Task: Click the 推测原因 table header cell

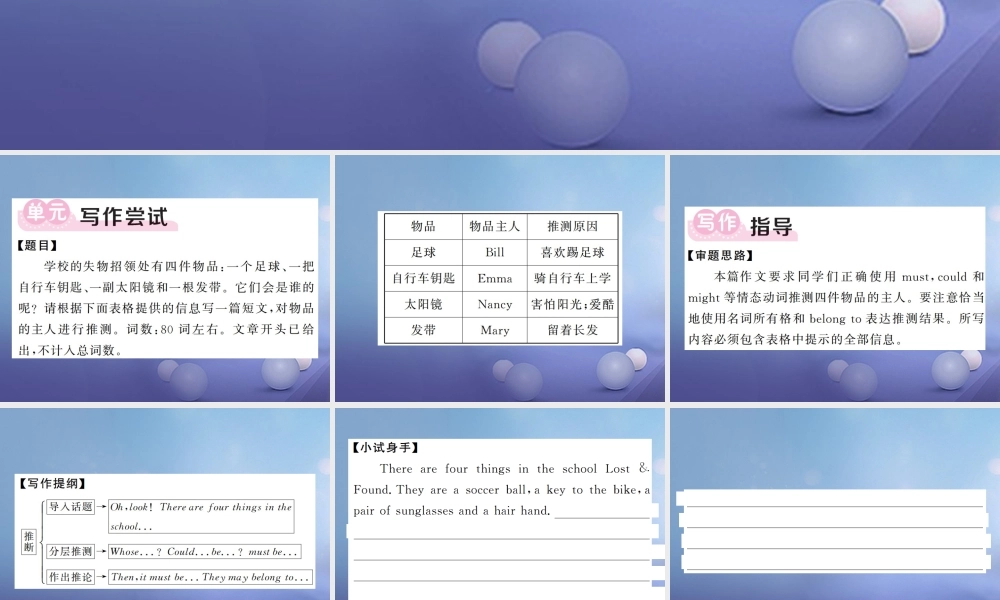Action: pyautogui.click(x=573, y=226)
